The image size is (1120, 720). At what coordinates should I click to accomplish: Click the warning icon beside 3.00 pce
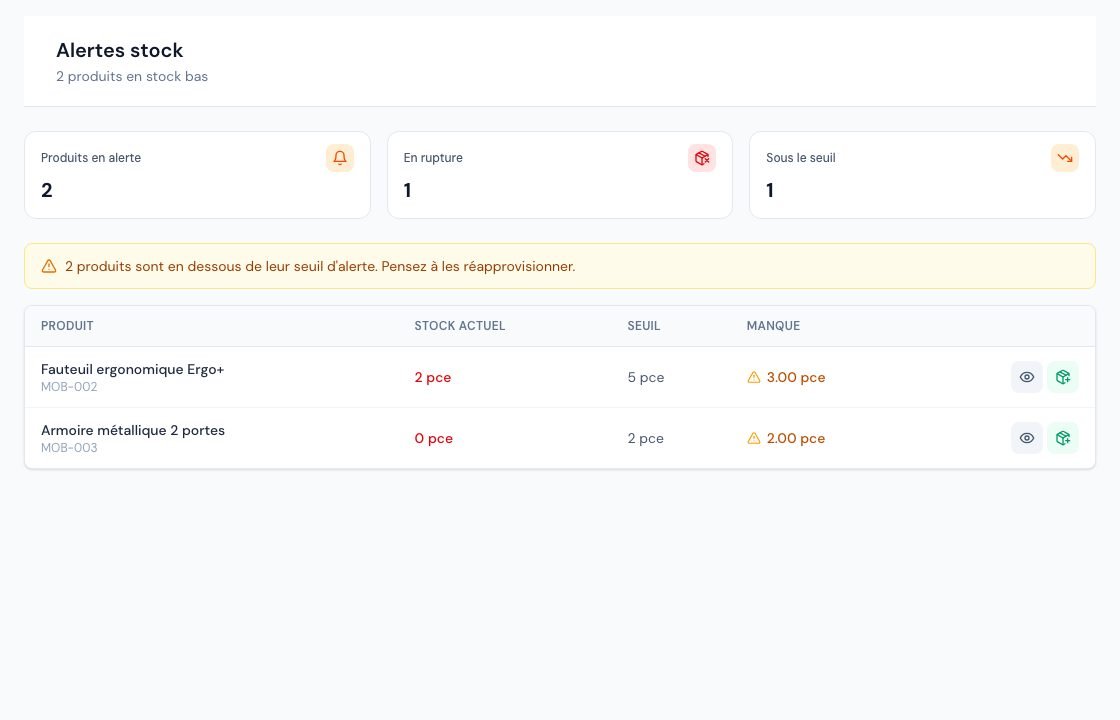tap(754, 377)
